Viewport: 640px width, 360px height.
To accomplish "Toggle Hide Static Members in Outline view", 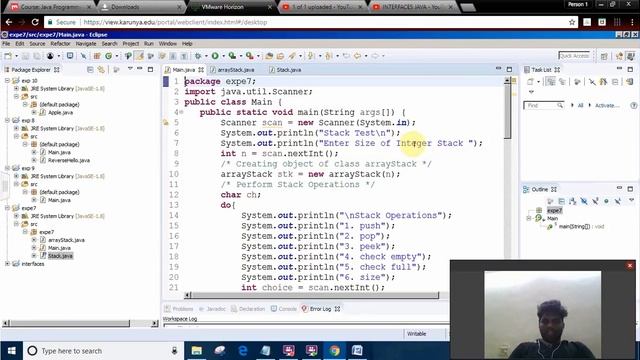I will [x=595, y=201].
